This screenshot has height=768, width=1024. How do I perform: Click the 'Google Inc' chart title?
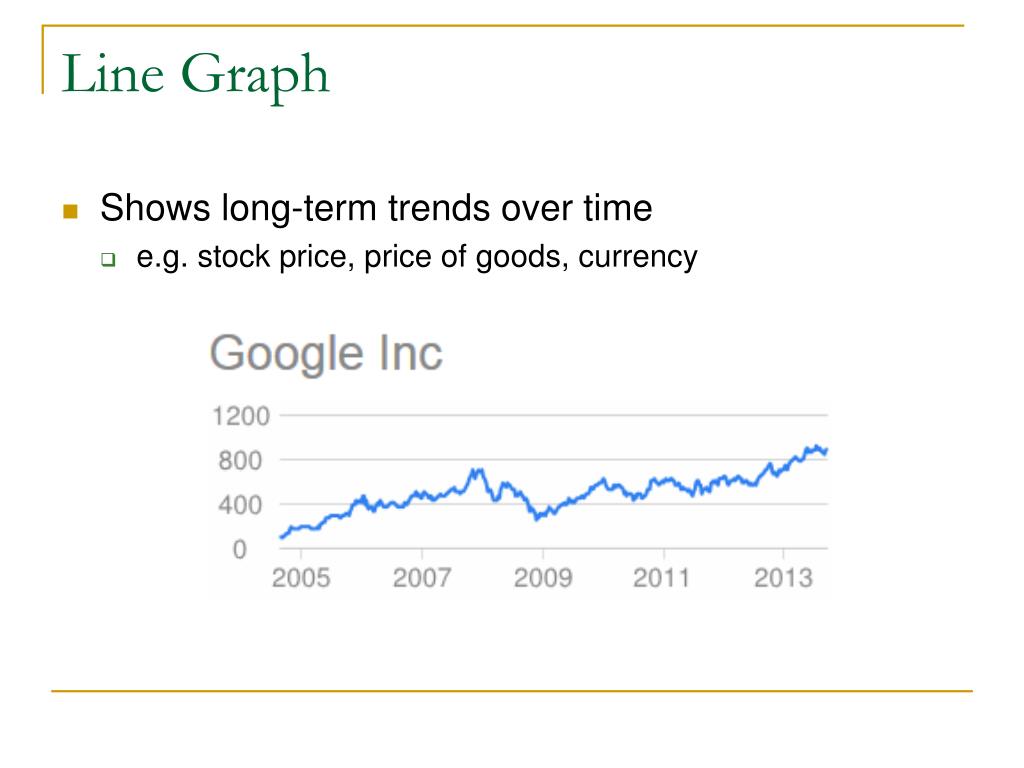(x=326, y=354)
